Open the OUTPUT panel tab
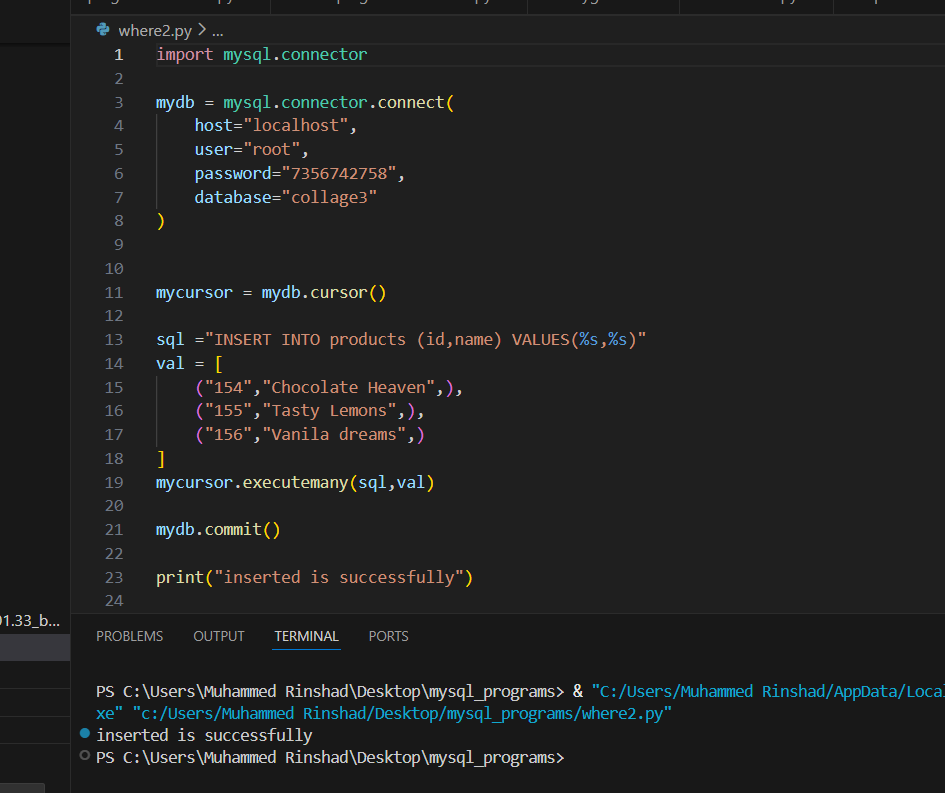 pyautogui.click(x=218, y=636)
